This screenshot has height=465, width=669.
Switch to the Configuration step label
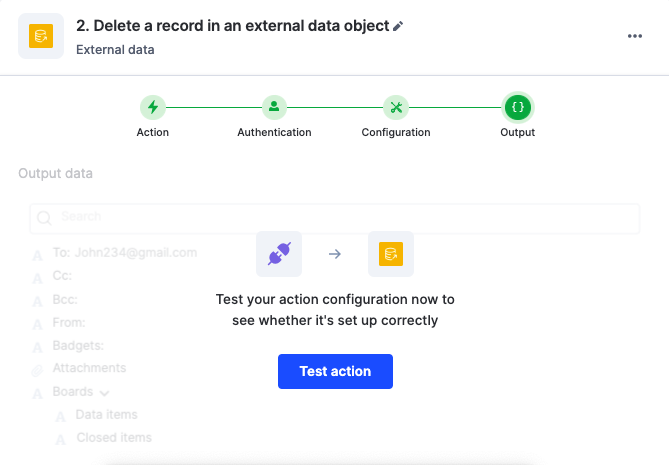tap(396, 132)
